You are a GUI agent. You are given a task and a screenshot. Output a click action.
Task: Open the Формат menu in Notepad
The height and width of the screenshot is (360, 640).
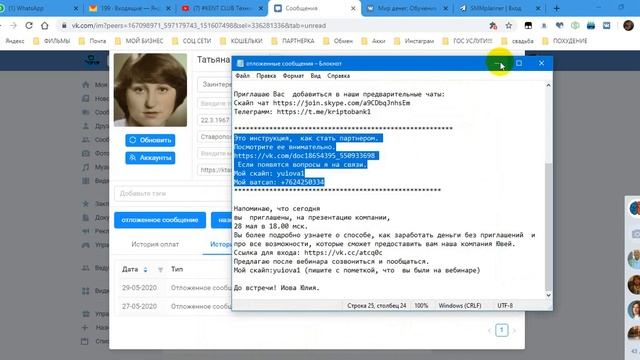(x=293, y=76)
